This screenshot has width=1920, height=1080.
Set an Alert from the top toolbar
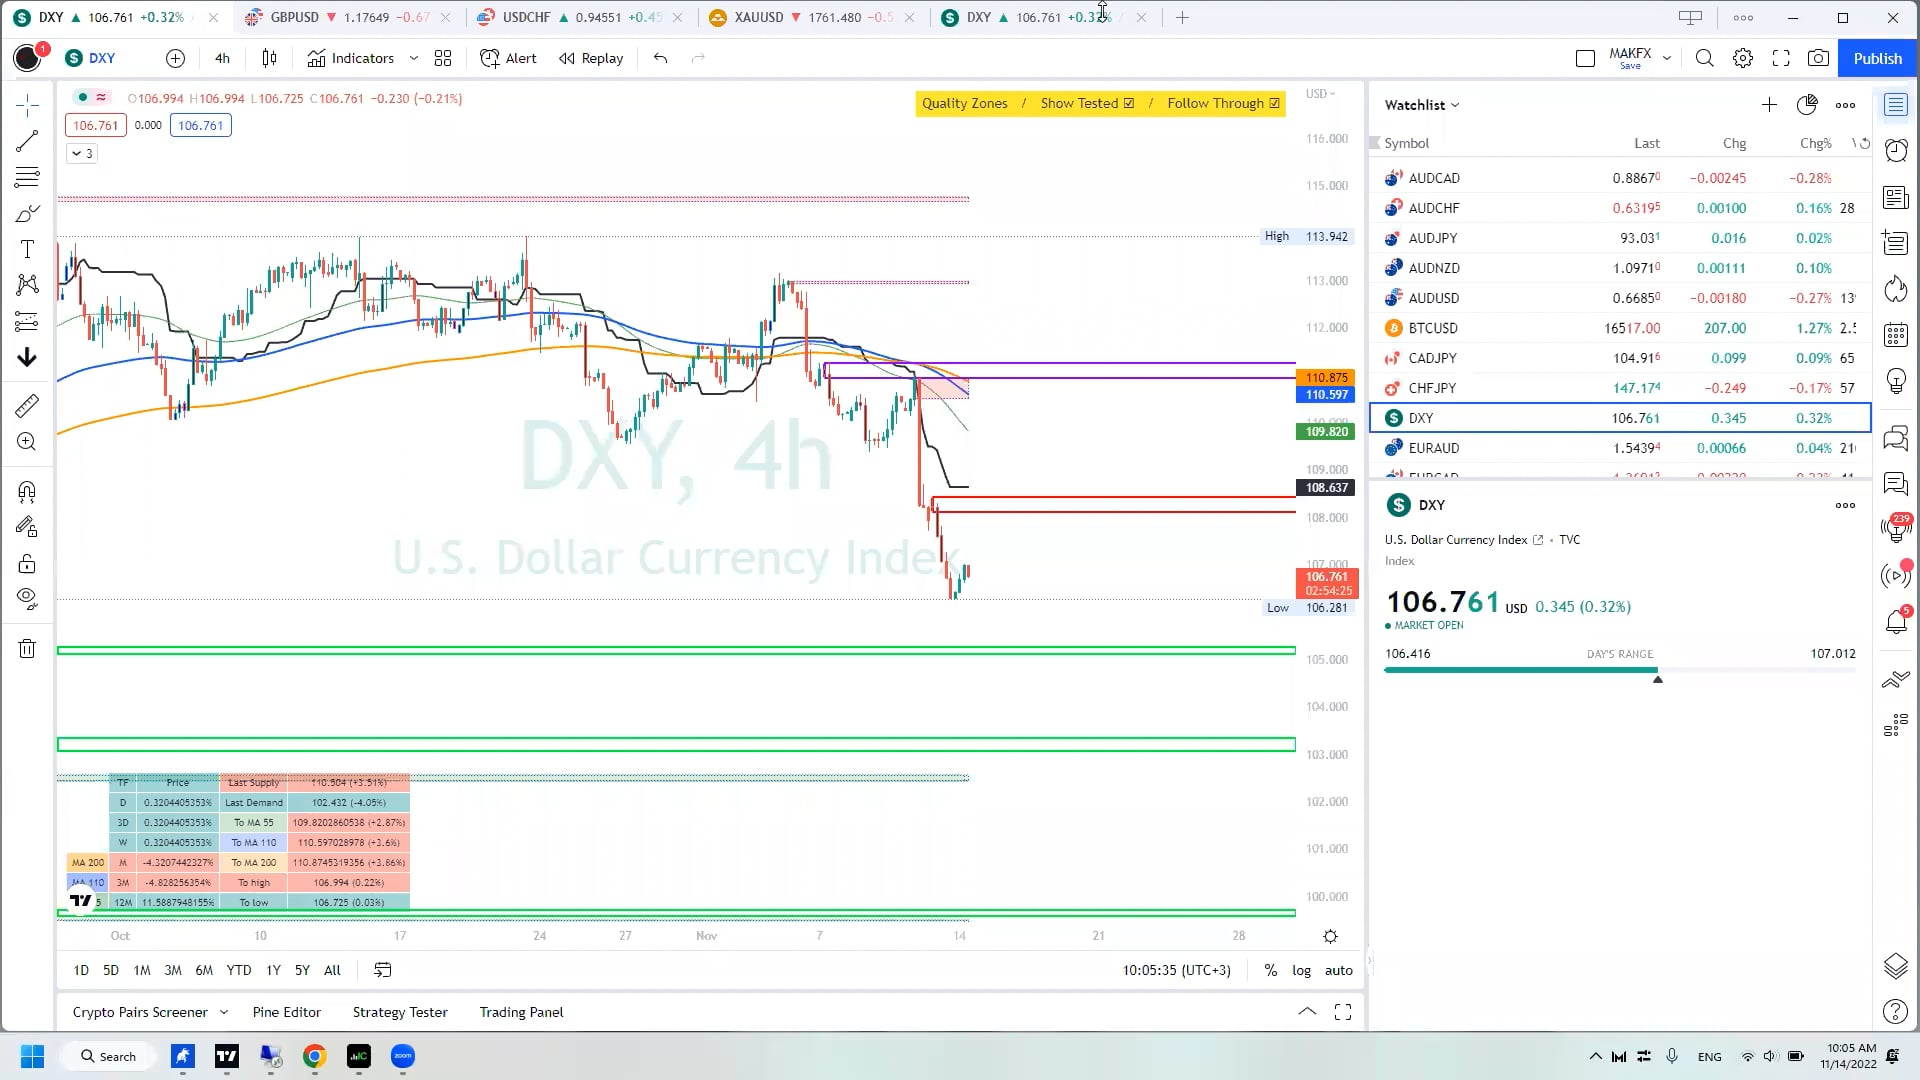tap(508, 58)
